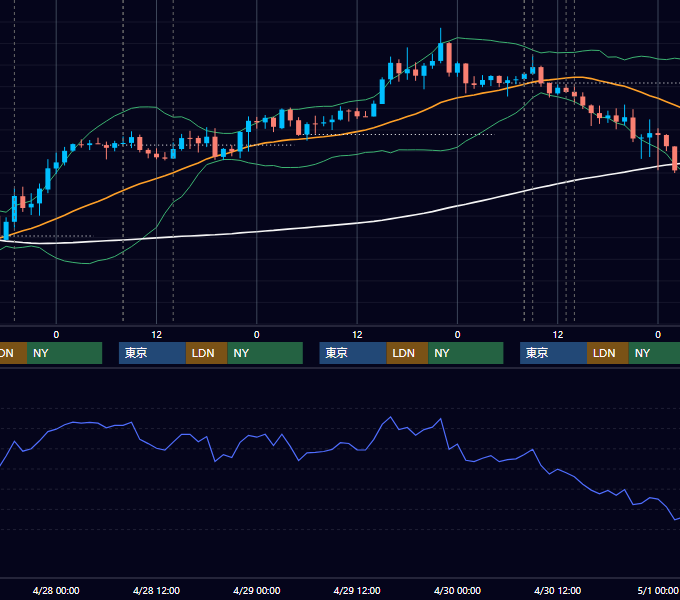
Task: Click the 4/30 00:00 time axis label
Action: pyautogui.click(x=457, y=590)
